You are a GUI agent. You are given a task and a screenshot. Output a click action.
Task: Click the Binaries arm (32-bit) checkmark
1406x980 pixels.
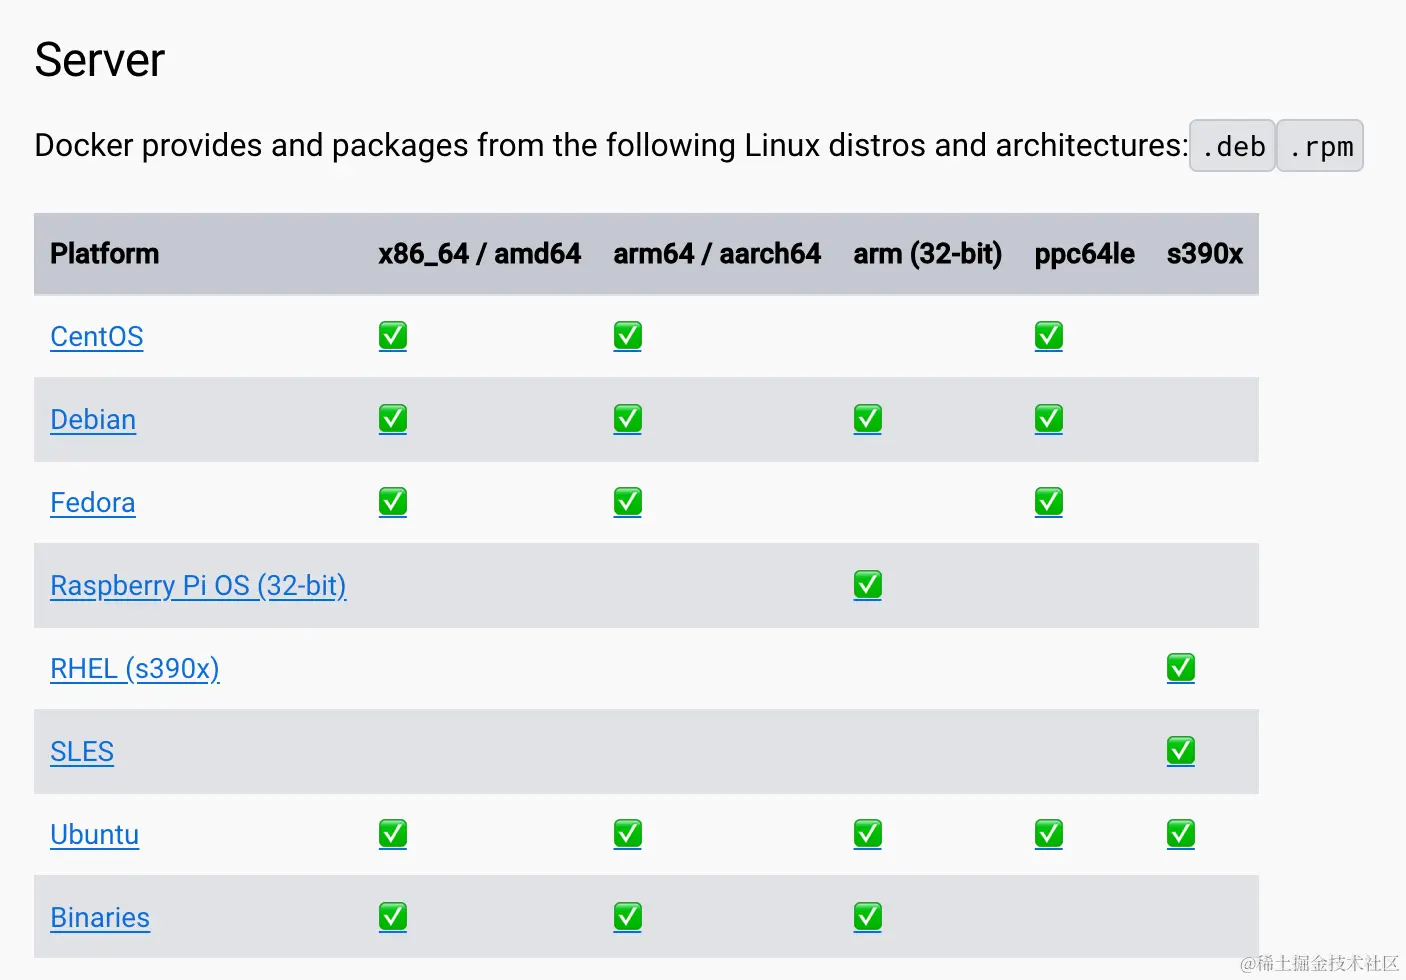[x=868, y=917]
